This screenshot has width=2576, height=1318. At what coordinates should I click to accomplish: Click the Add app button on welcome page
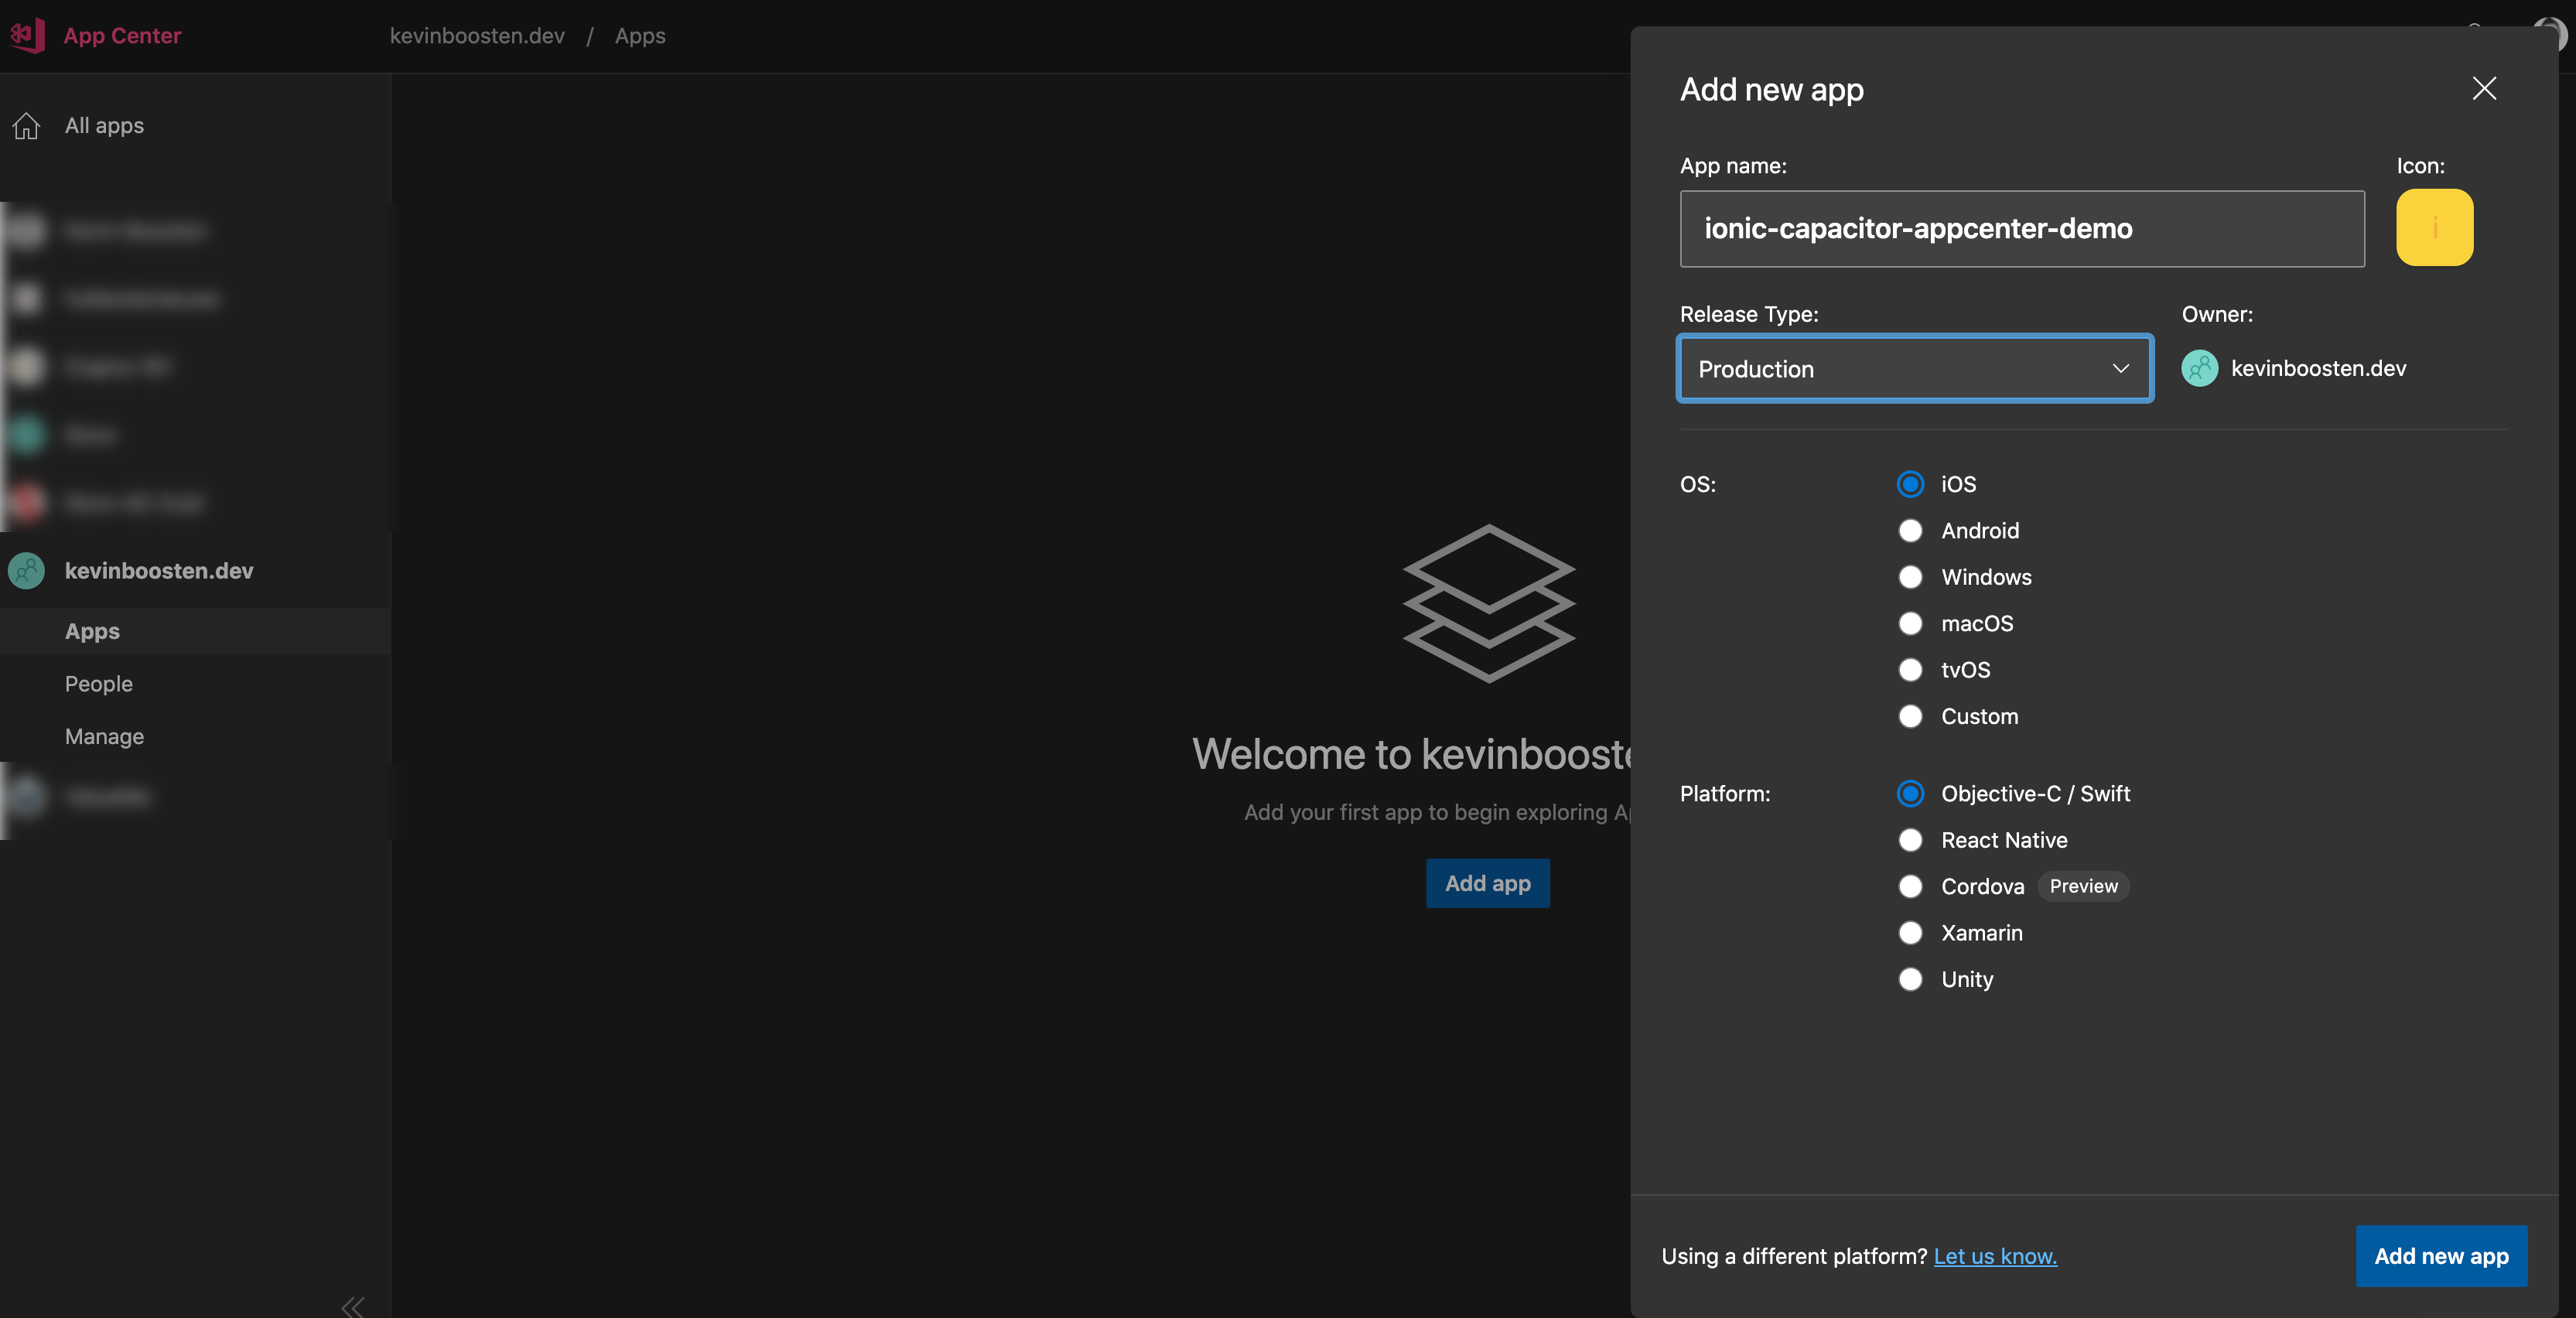1487,883
